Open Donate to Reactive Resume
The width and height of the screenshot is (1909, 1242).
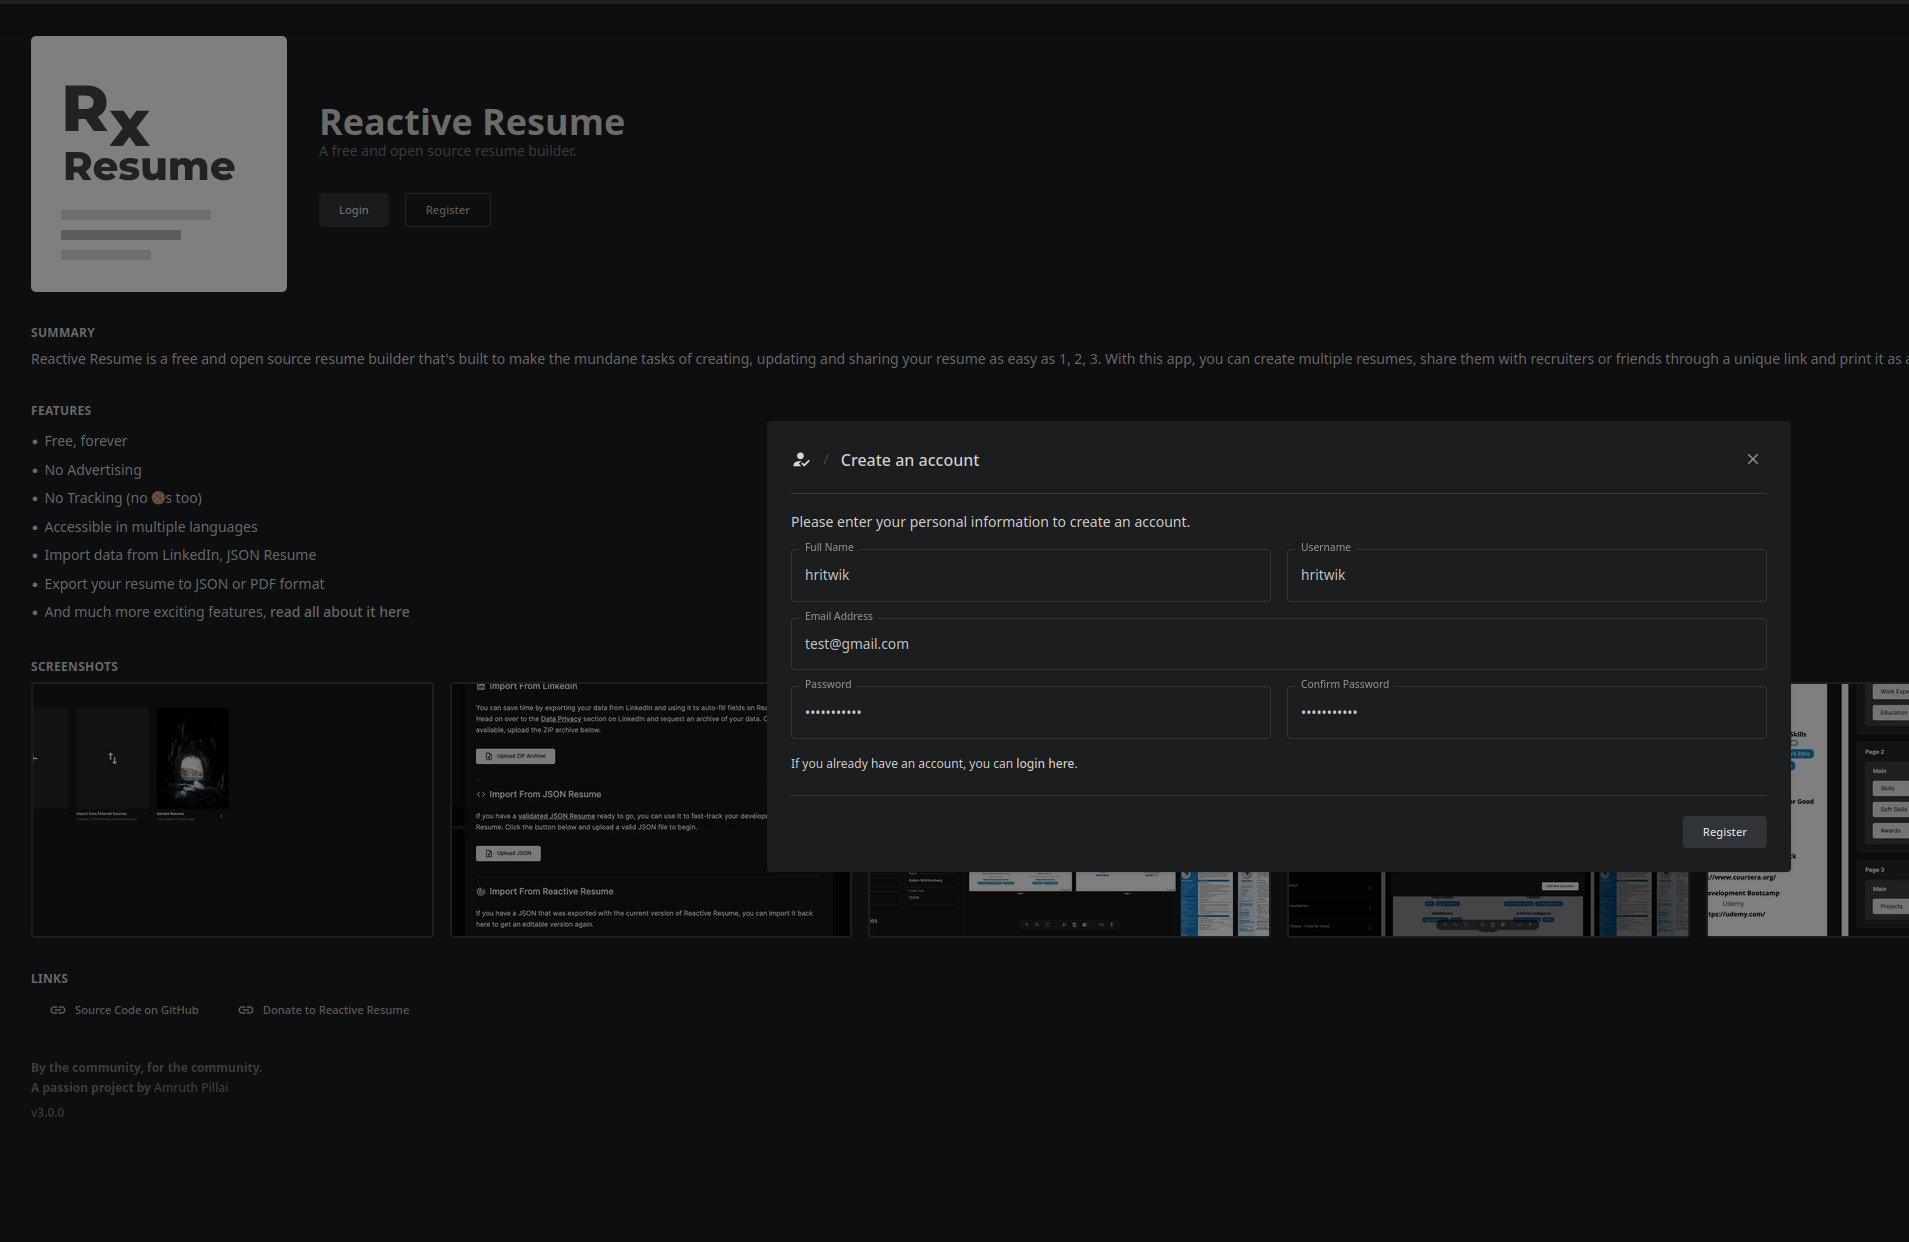coord(336,1010)
